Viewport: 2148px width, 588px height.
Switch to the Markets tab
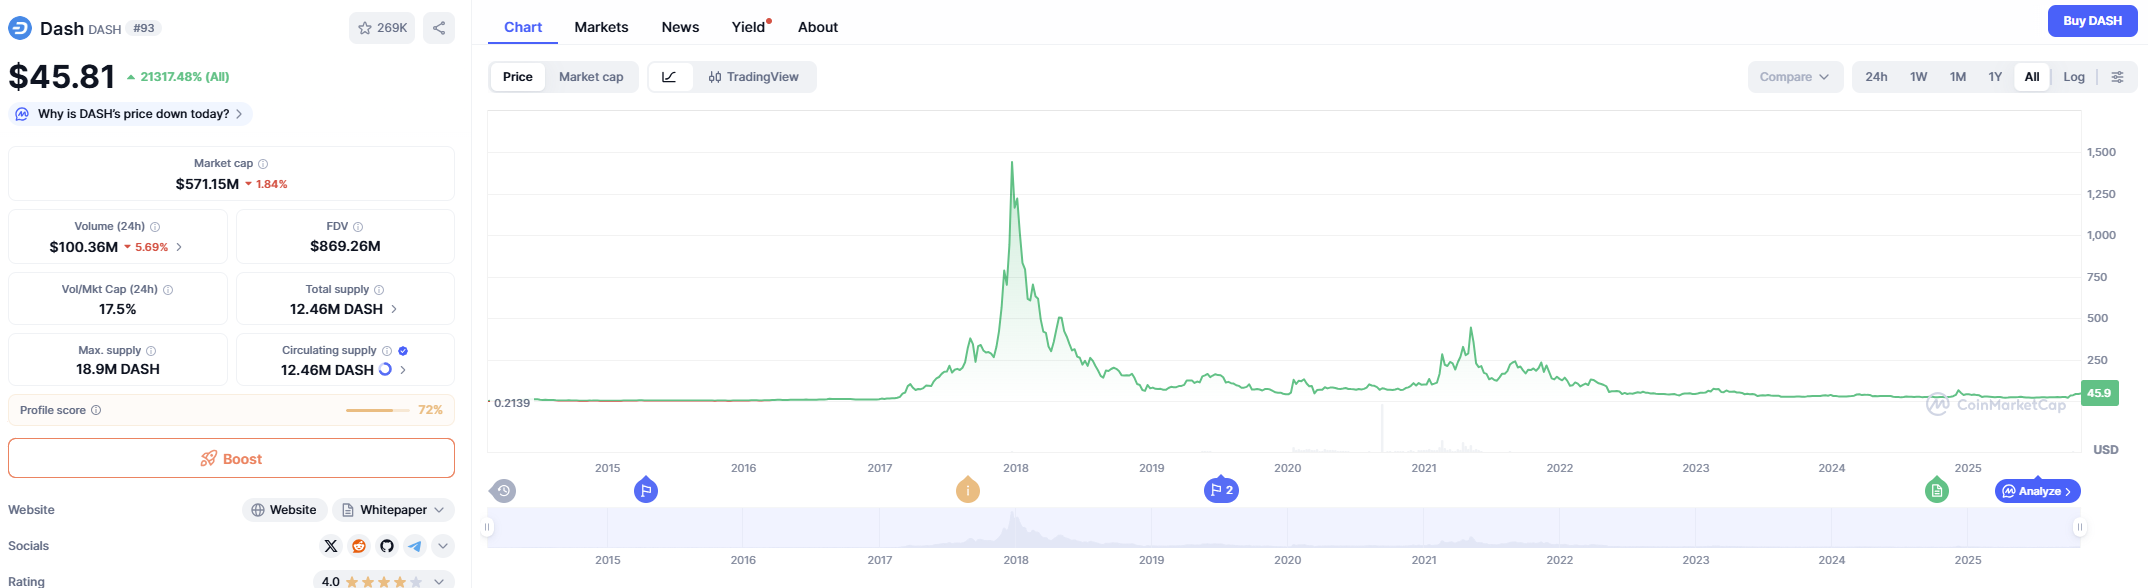coord(601,27)
